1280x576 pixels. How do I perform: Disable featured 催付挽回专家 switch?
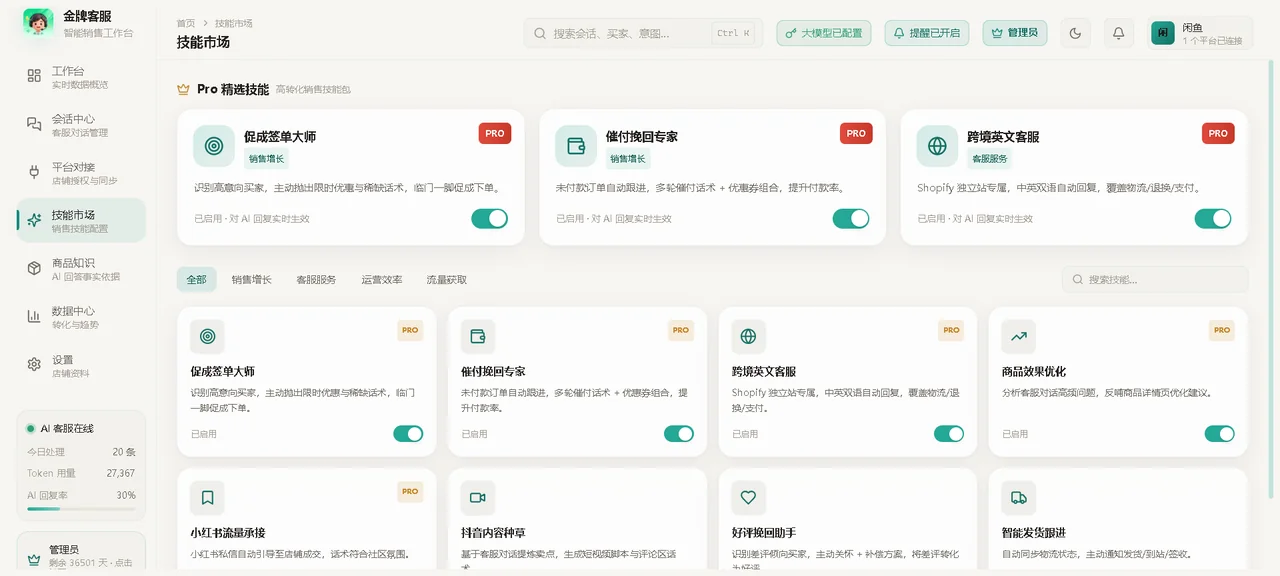(851, 218)
